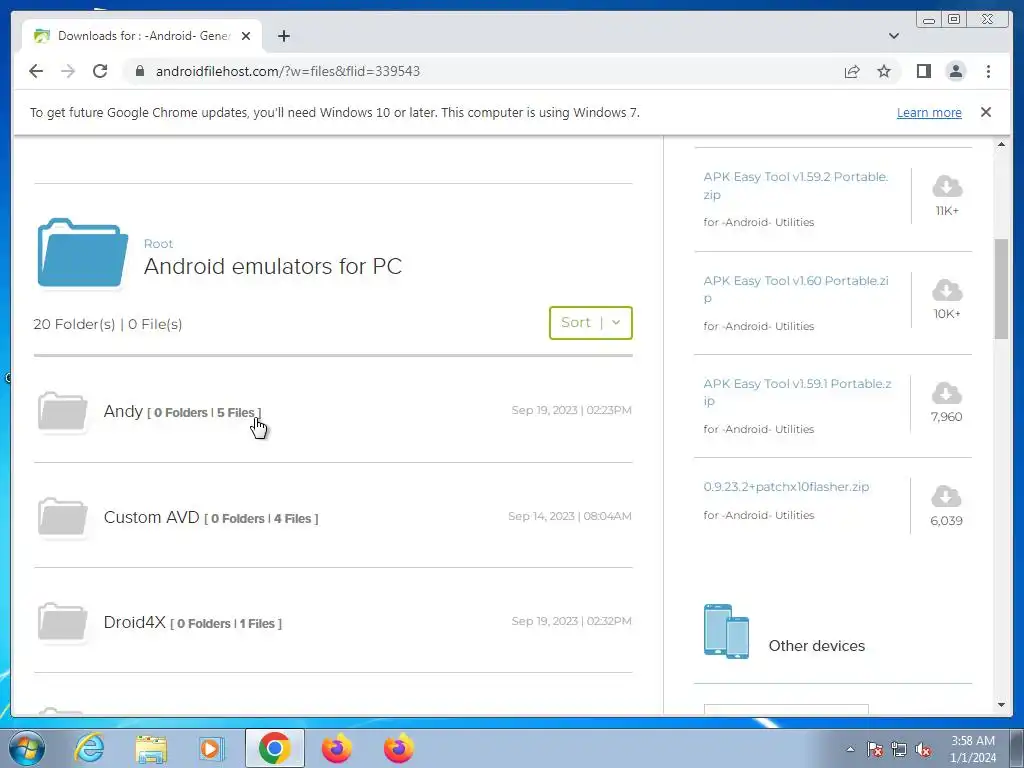
Task: Open the Chrome profile avatar
Action: click(955, 71)
